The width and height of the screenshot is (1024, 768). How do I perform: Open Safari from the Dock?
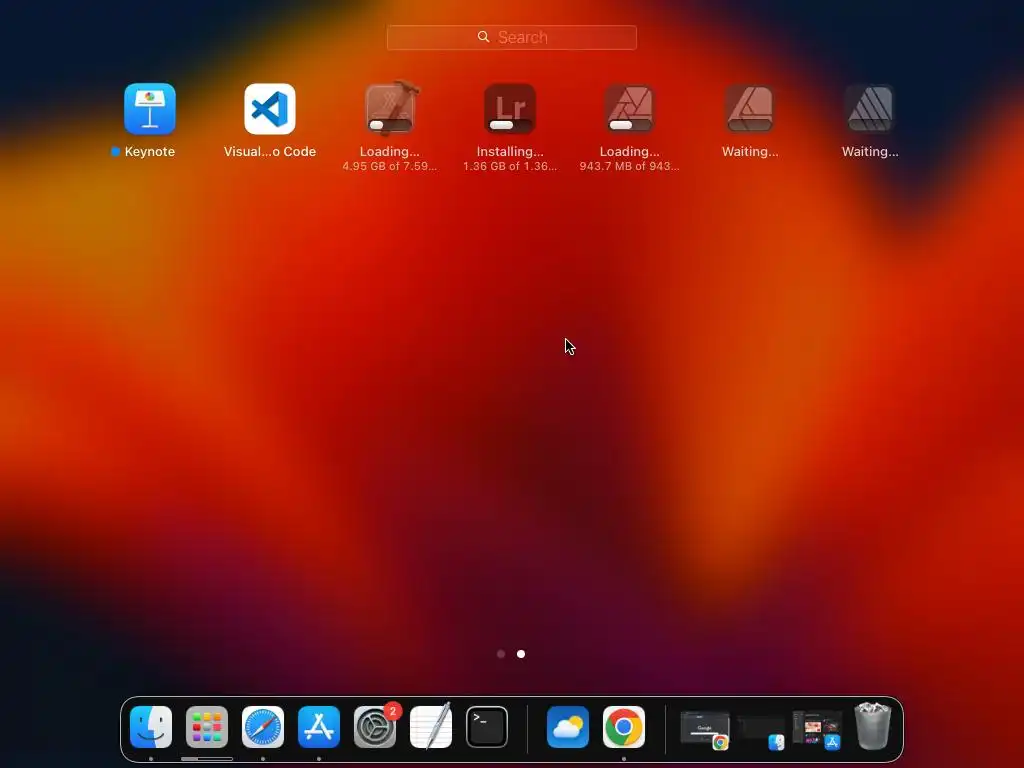coord(263,727)
